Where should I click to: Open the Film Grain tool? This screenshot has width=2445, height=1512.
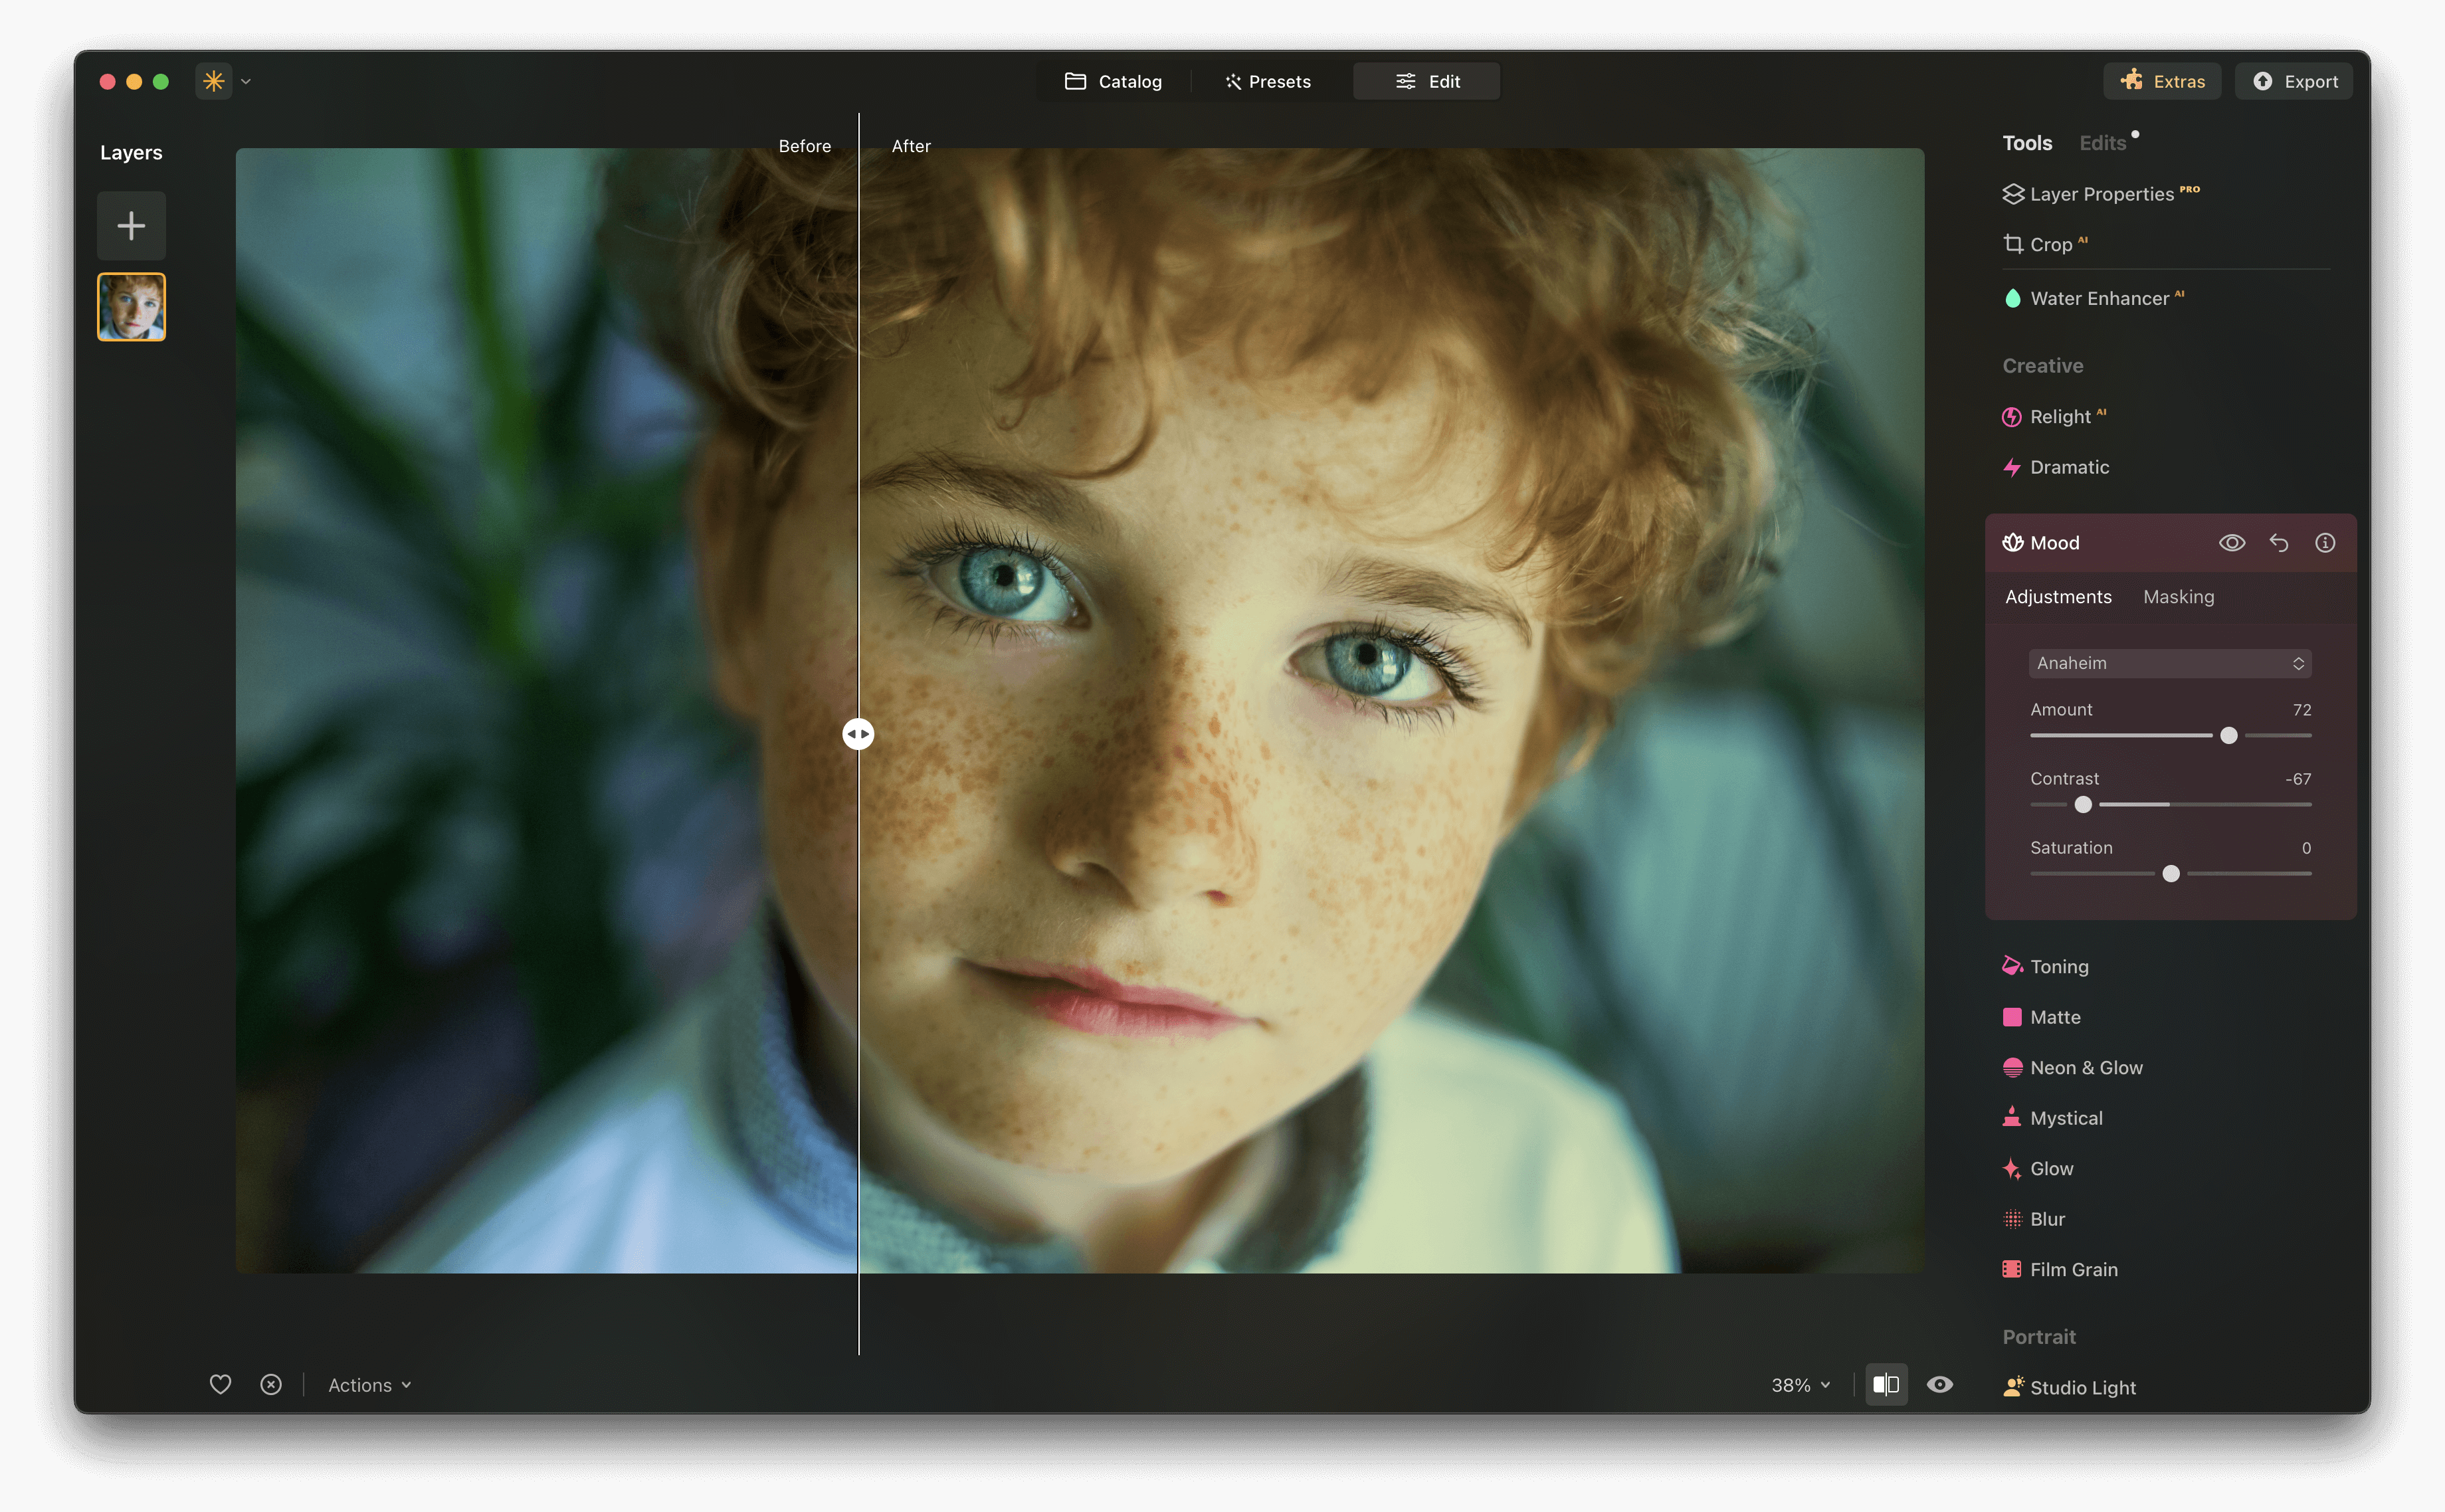[x=2074, y=1269]
